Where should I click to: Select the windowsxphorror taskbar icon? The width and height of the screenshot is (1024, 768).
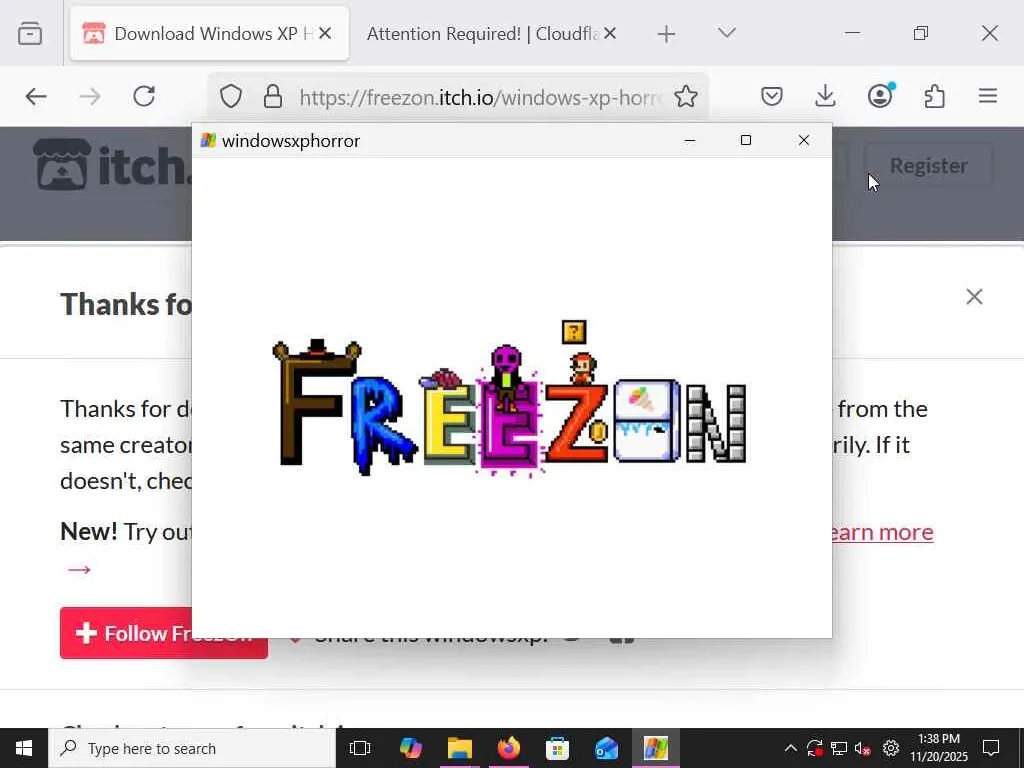pyautogui.click(x=656, y=748)
